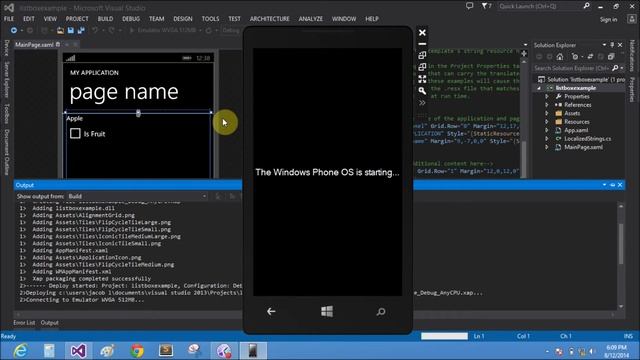Screen dimensions: 640x360
Task: Click Solution Explorer Collapse All icon
Action: pyautogui.click(x=611, y=57)
